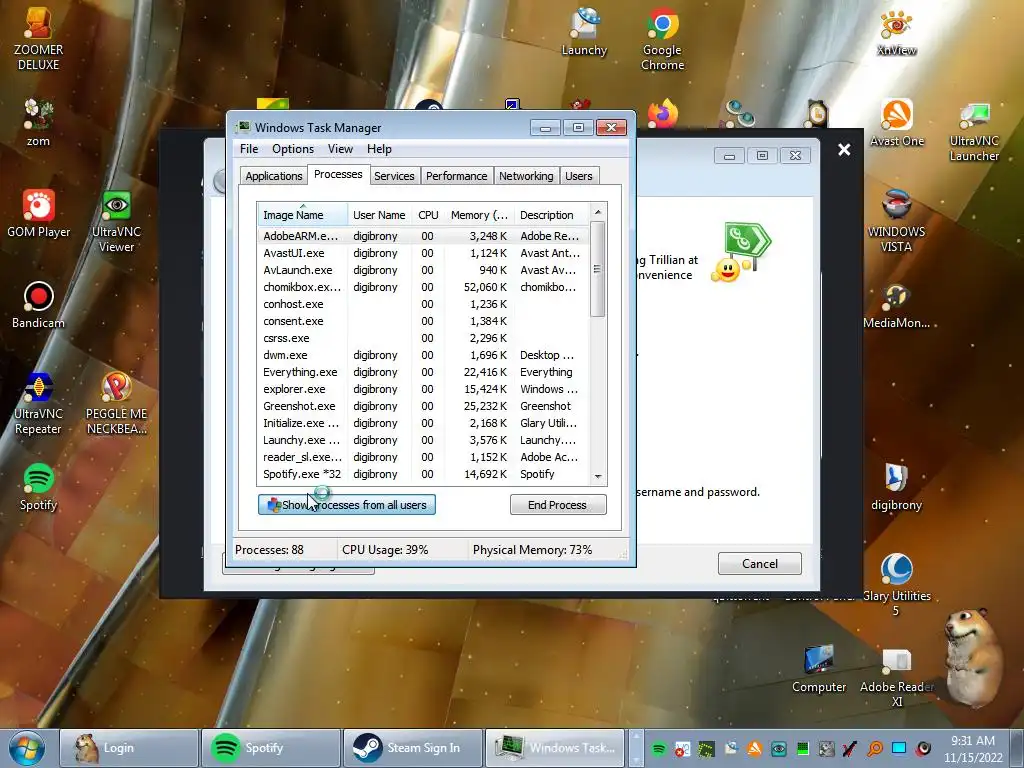This screenshot has height=768, width=1024.
Task: Select the PEGGLE ME NECKBEA... desktop icon
Action: (x=116, y=404)
